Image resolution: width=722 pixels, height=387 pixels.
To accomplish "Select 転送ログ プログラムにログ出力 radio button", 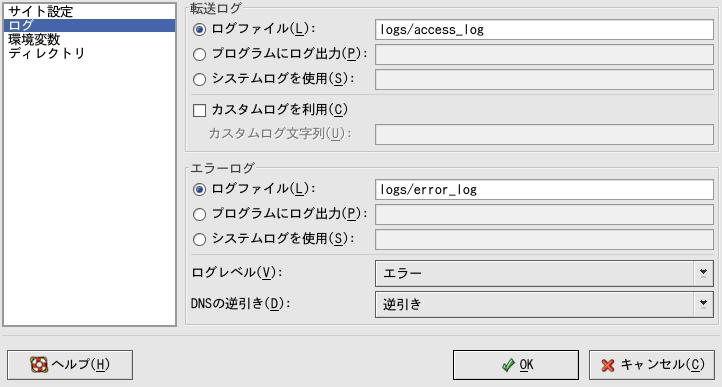I will (x=199, y=54).
